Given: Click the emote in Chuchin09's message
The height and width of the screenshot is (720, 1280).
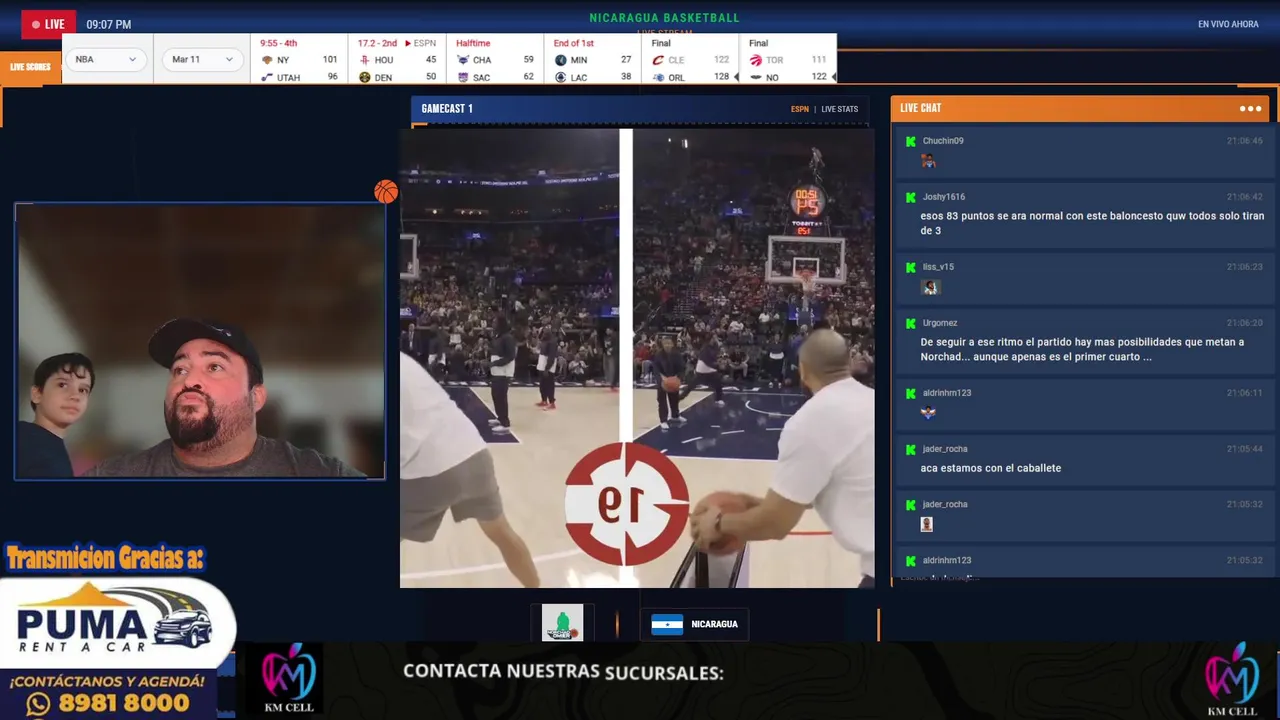Looking at the screenshot, I should [x=928, y=160].
